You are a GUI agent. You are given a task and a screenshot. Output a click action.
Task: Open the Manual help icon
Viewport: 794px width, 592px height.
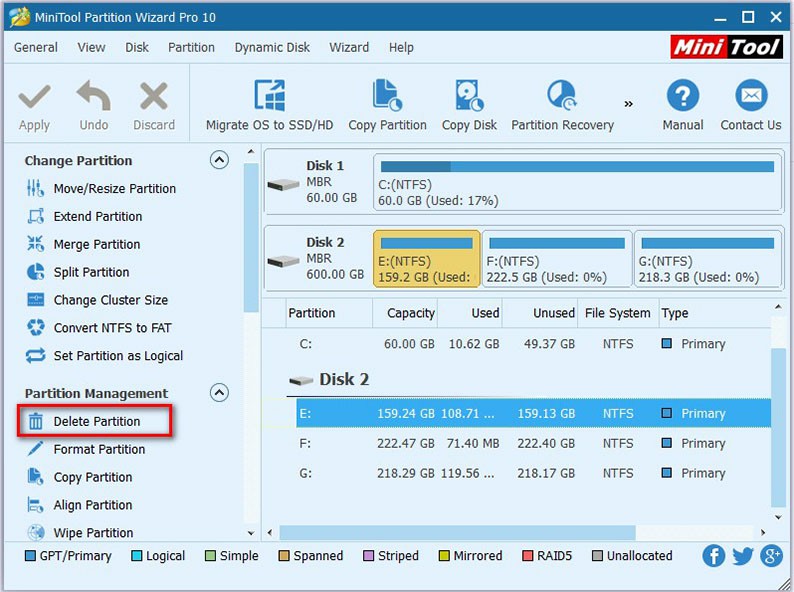pyautogui.click(x=683, y=95)
